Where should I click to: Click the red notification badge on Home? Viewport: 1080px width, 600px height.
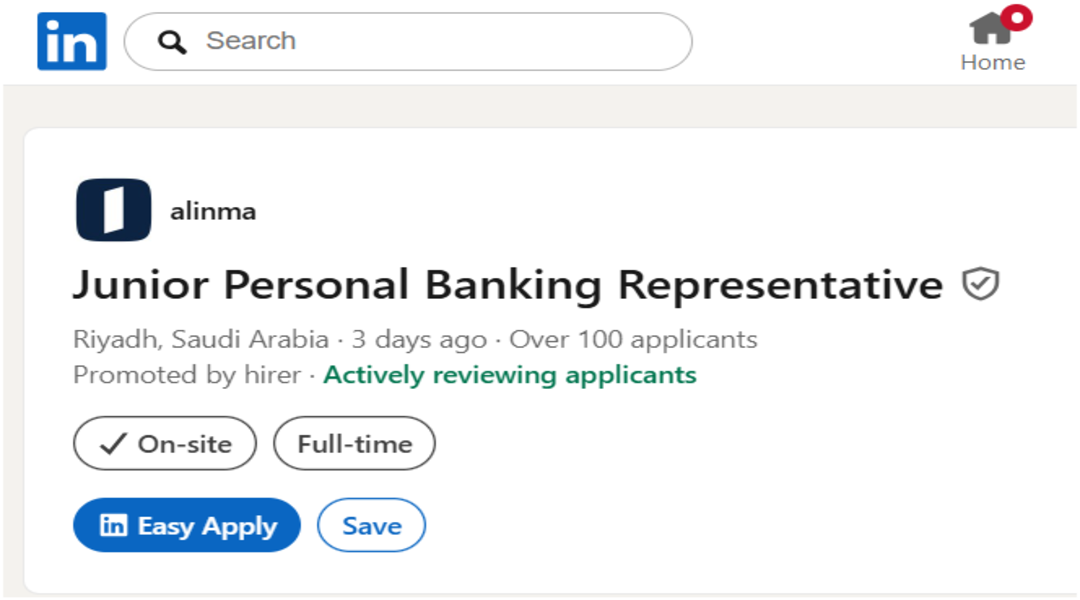coord(1017,17)
